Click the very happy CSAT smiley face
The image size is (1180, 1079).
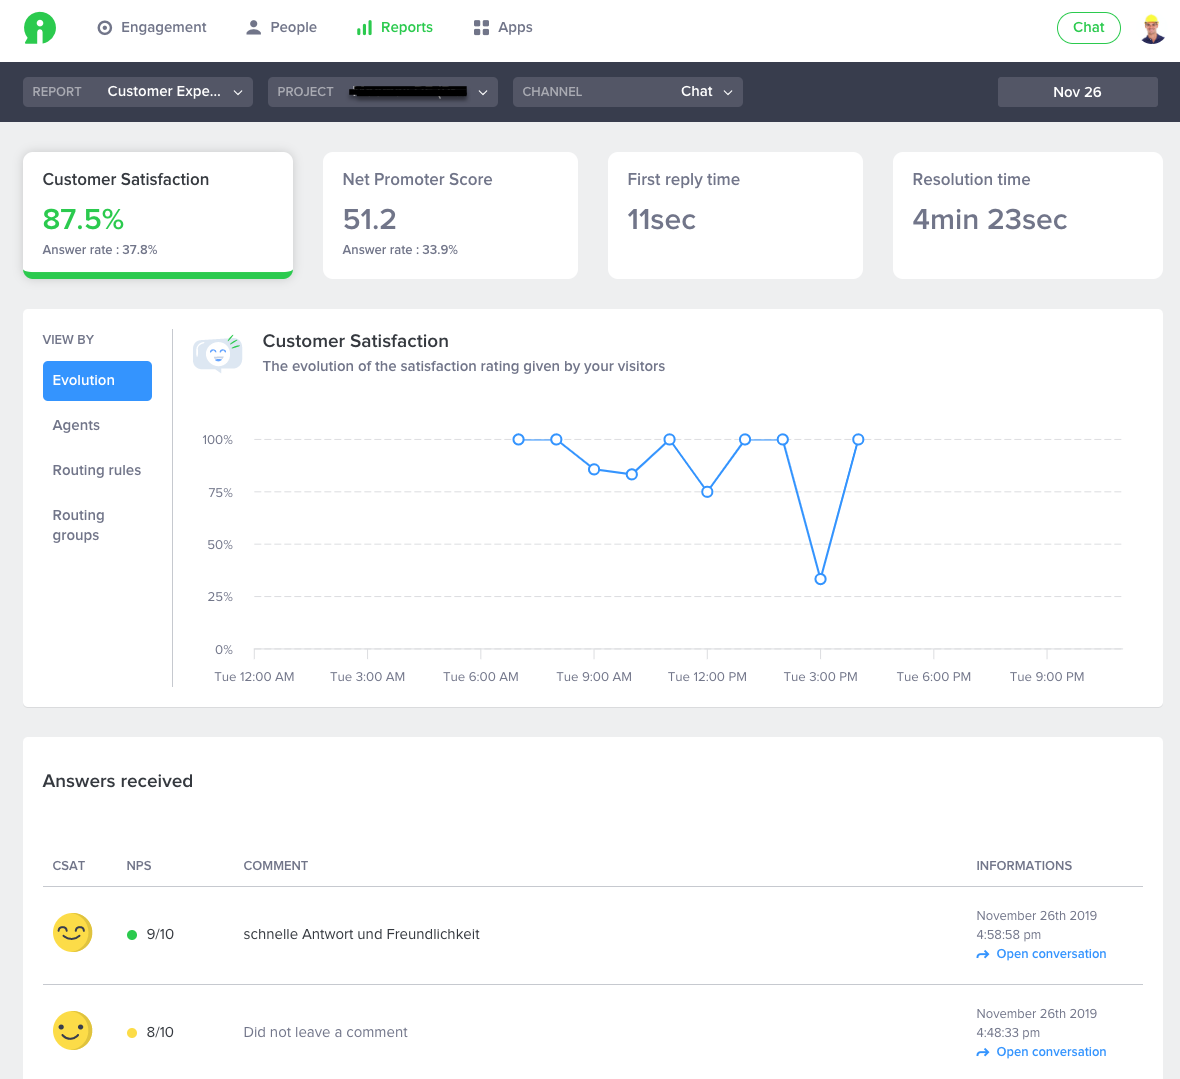(72, 933)
